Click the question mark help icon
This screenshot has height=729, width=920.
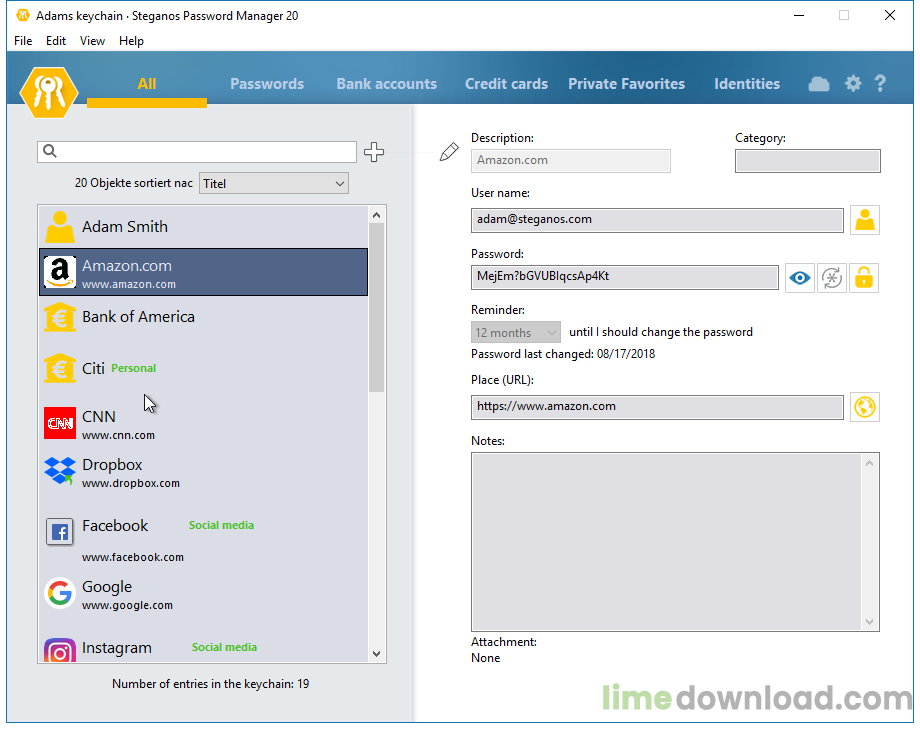(880, 84)
